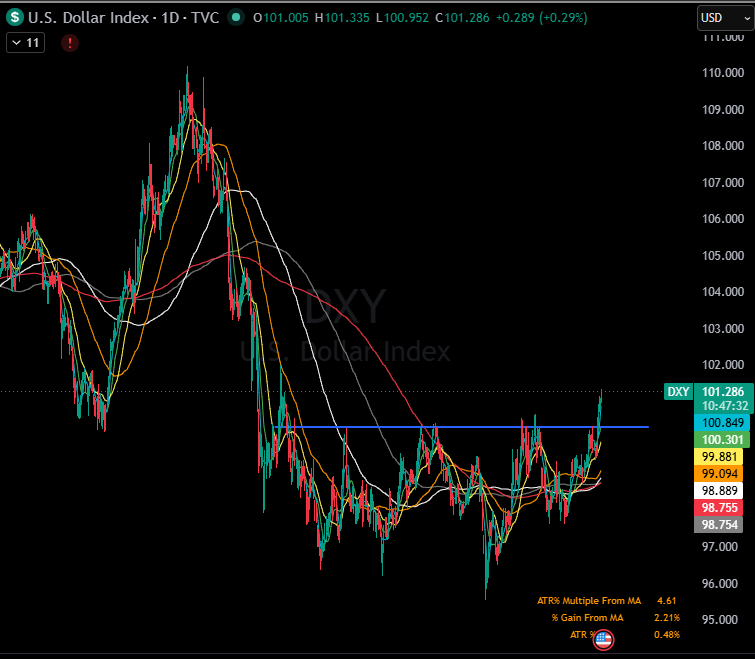The width and height of the screenshot is (755, 659).
Task: Click the gray 98.754 price label
Action: click(x=719, y=525)
